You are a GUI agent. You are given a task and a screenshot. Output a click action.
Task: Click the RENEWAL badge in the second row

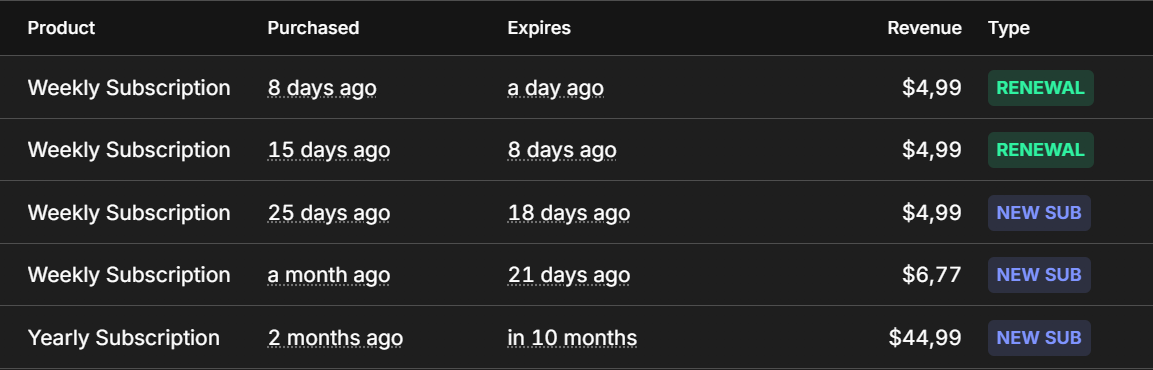click(1040, 150)
